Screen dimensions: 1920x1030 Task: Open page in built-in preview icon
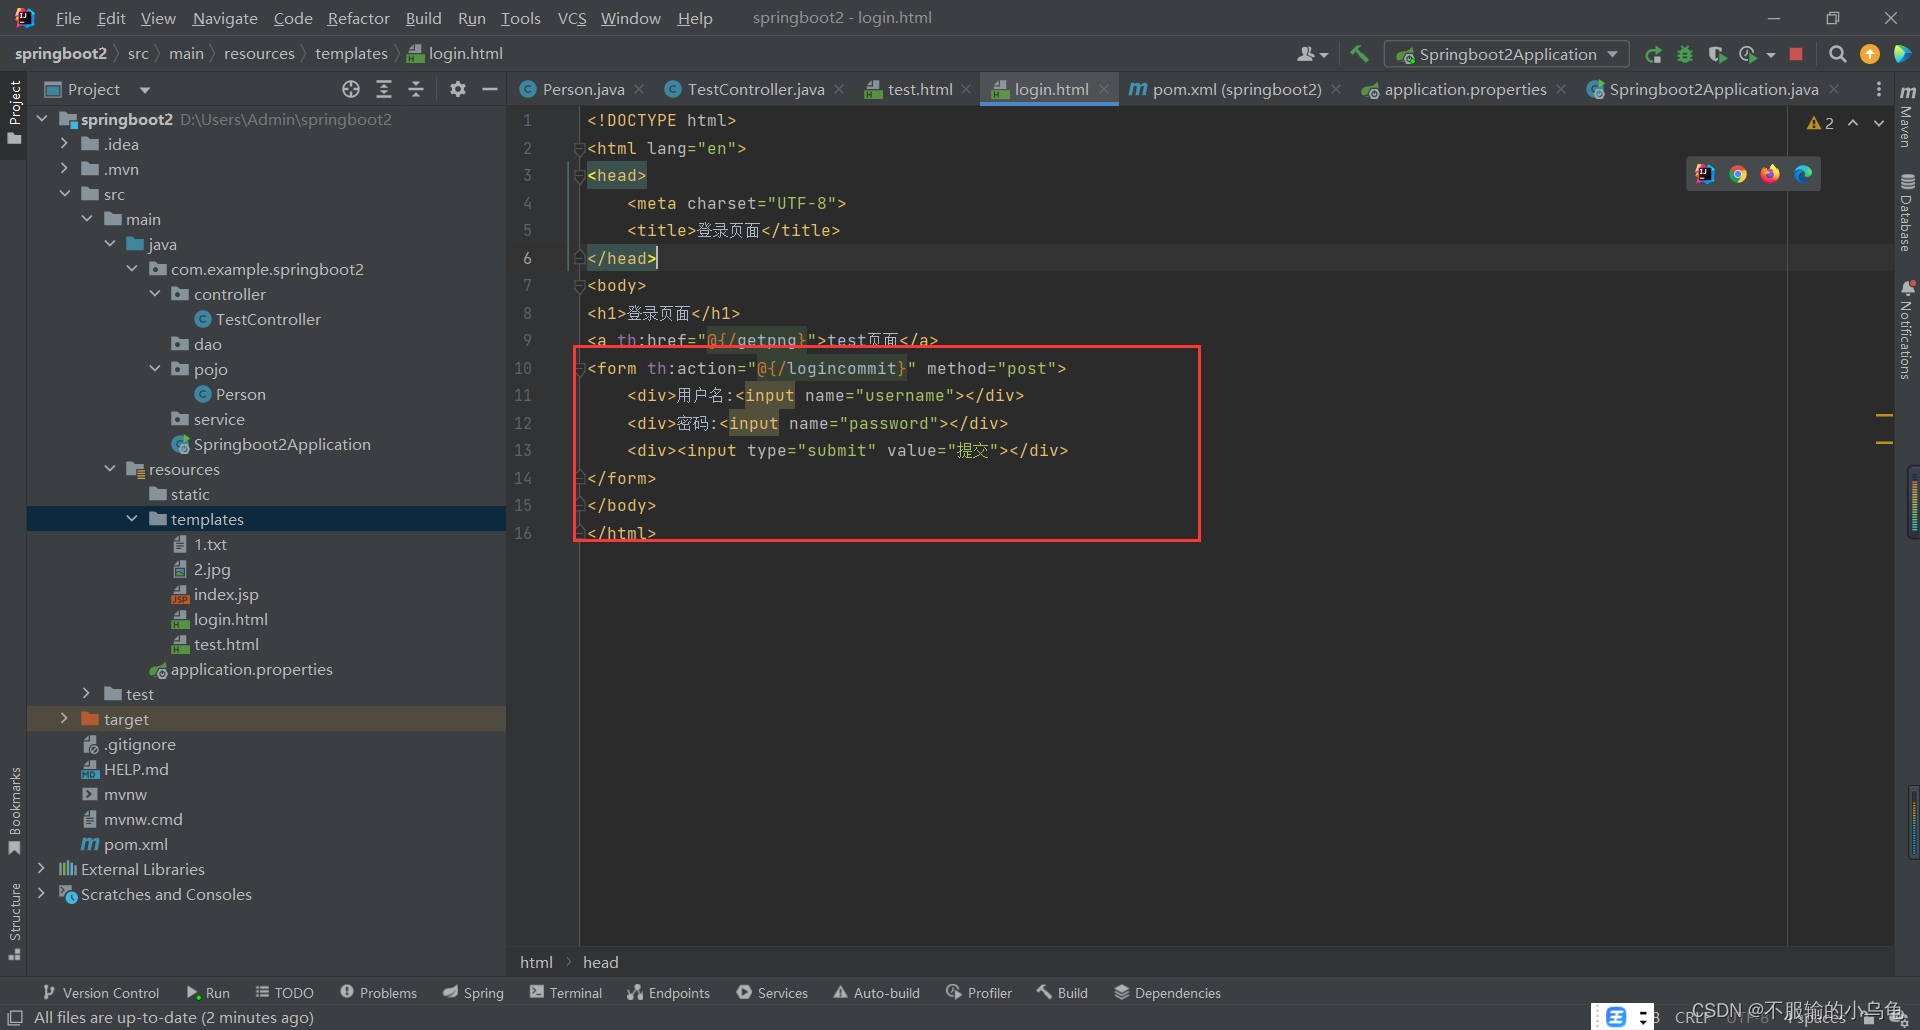coord(1705,174)
